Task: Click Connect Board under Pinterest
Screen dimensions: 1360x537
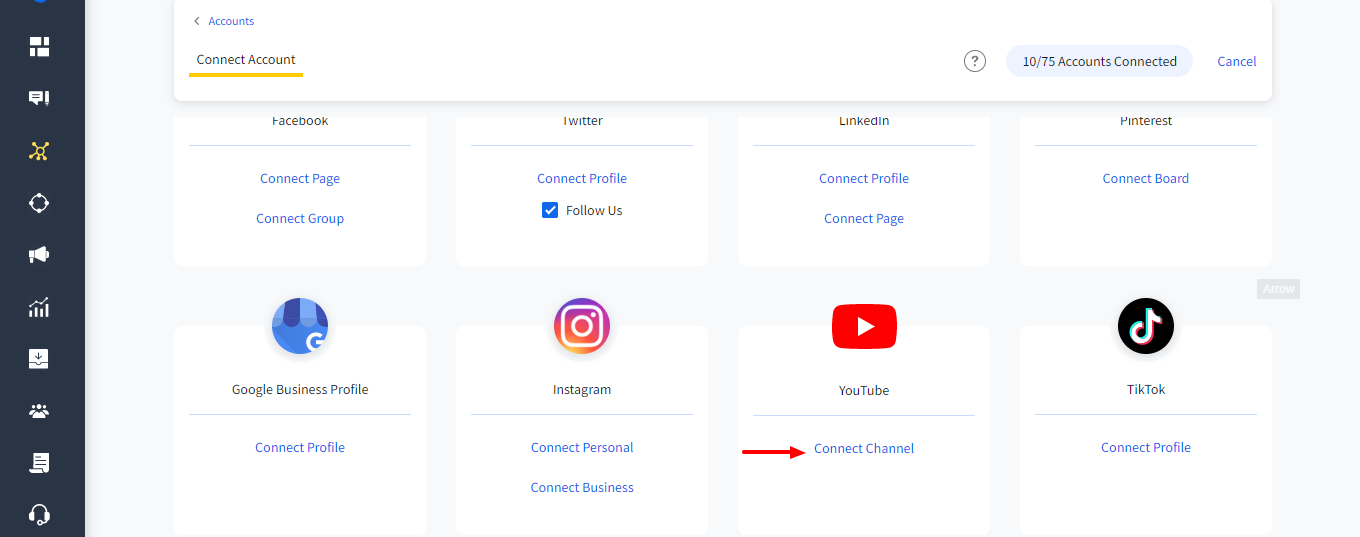Action: 1146,178
